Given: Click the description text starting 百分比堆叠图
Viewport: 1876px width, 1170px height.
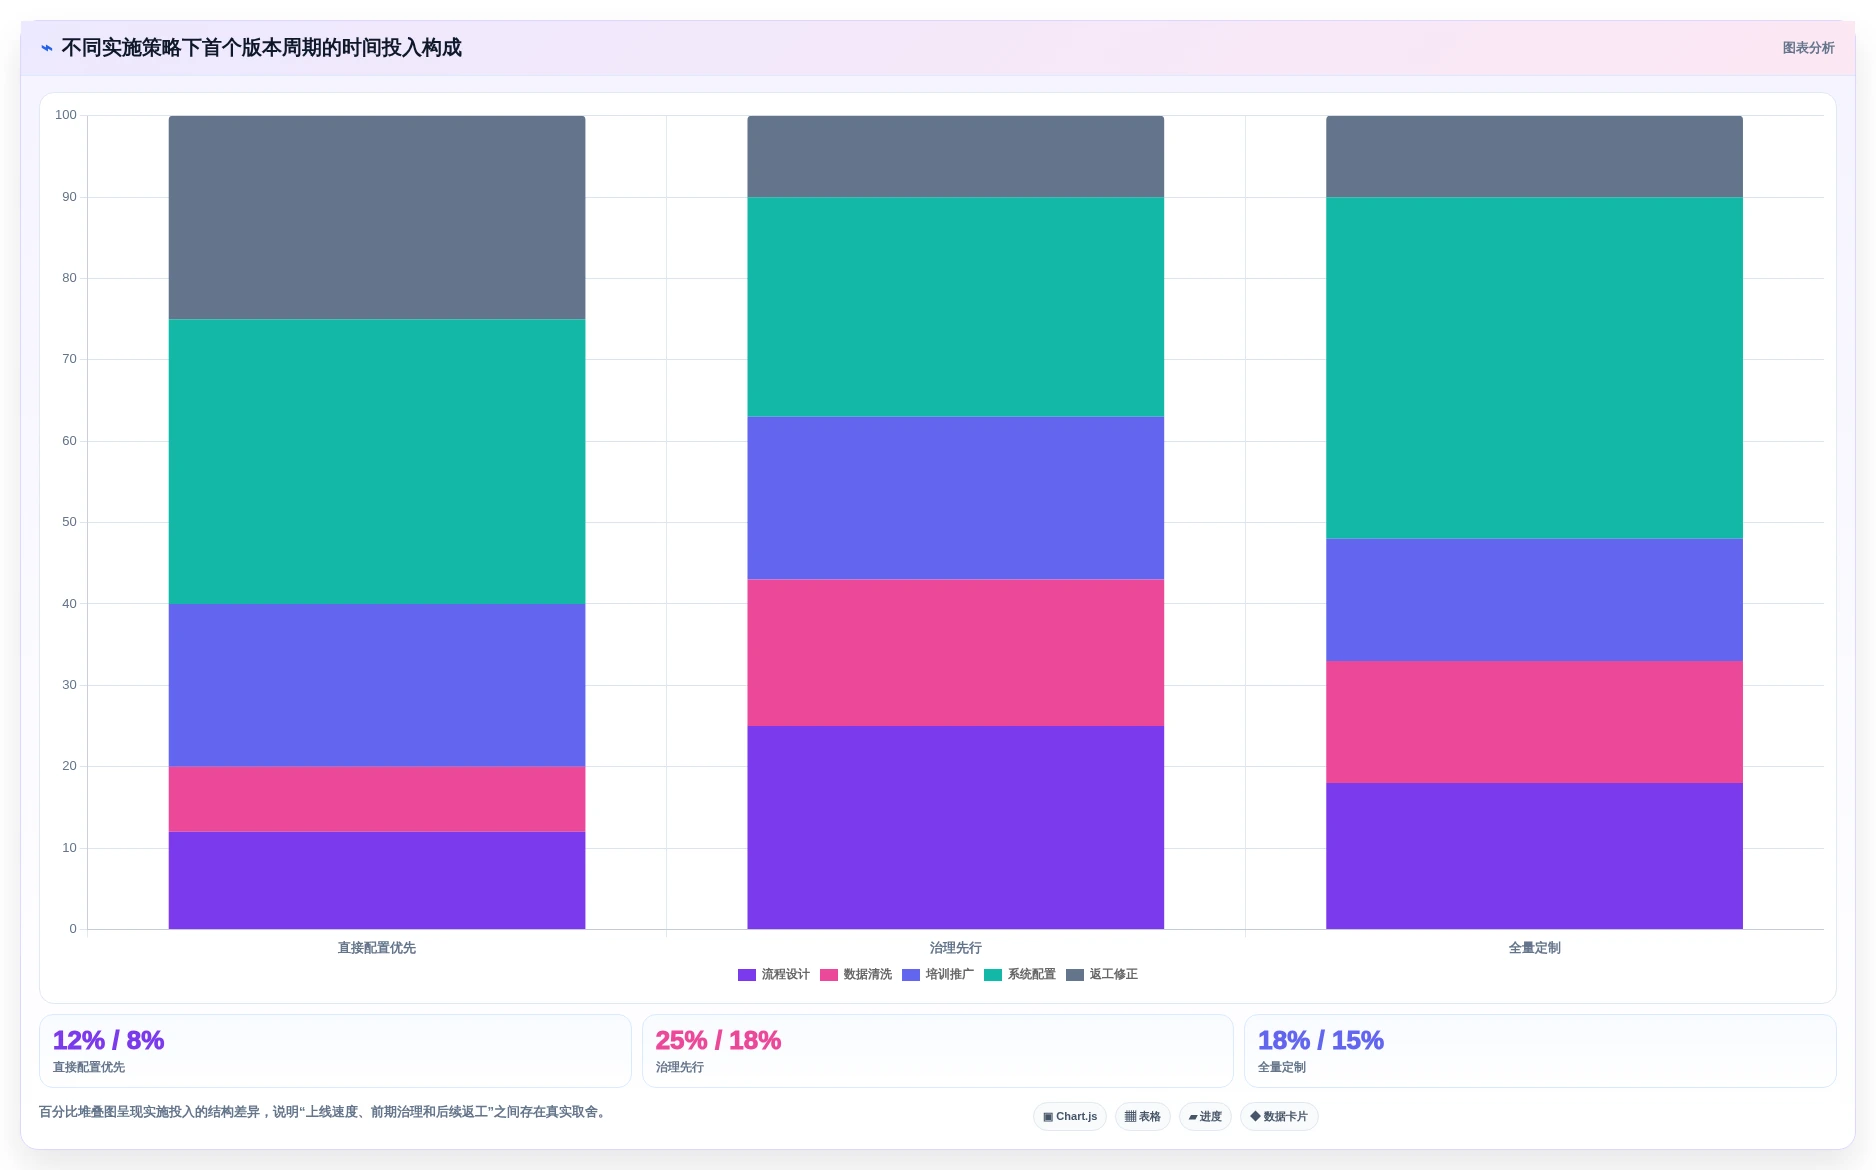Looking at the screenshot, I should [324, 1112].
